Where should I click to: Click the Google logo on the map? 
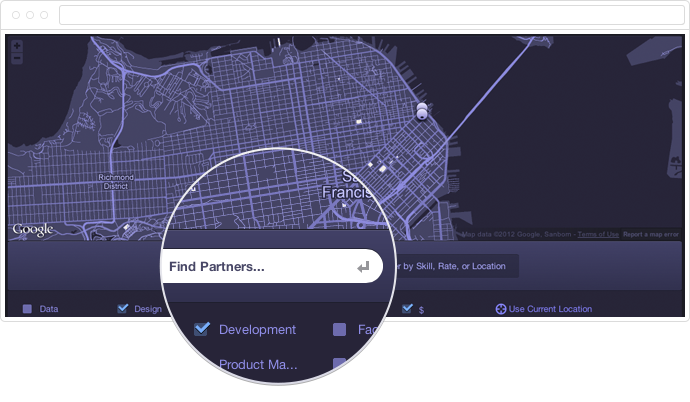point(33,230)
